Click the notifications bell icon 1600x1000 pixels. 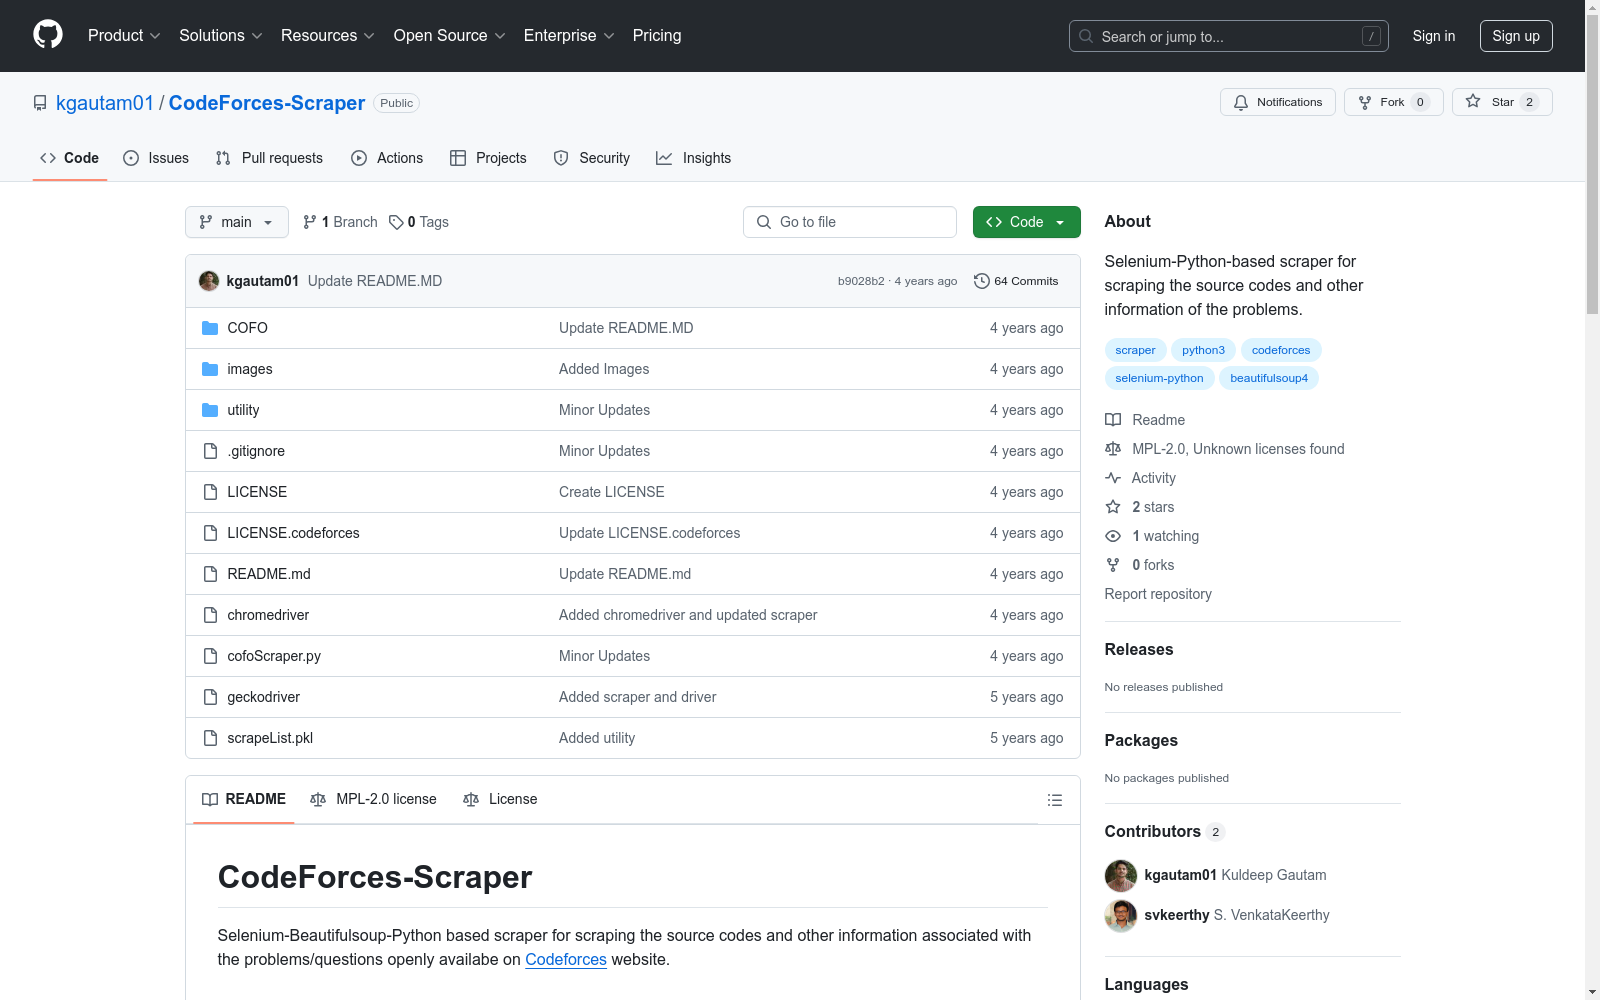[1241, 102]
